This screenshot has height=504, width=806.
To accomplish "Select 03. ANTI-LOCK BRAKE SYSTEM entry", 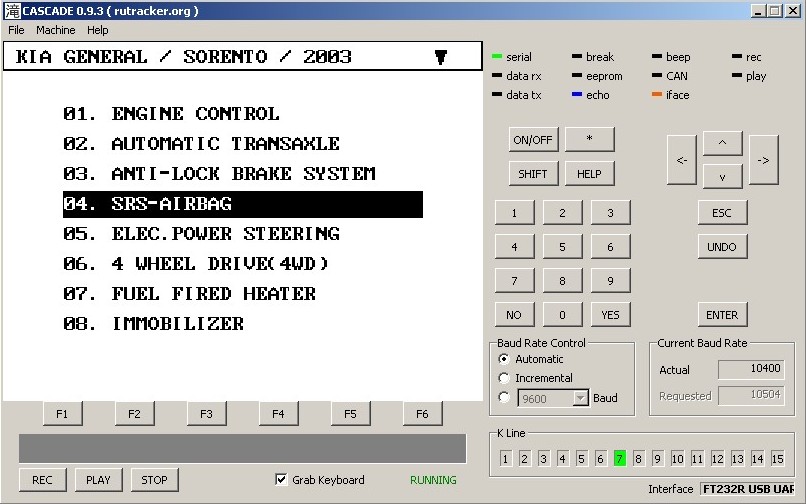I will pos(219,174).
